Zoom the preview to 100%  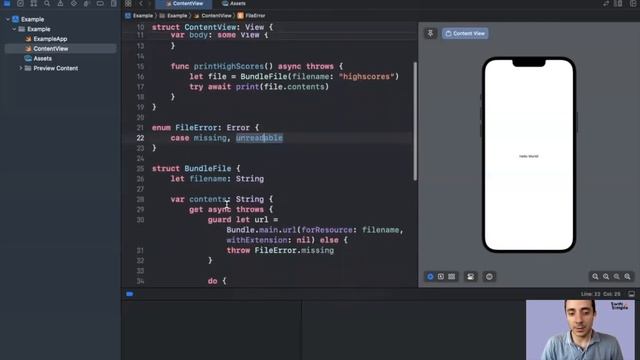pos(606,277)
